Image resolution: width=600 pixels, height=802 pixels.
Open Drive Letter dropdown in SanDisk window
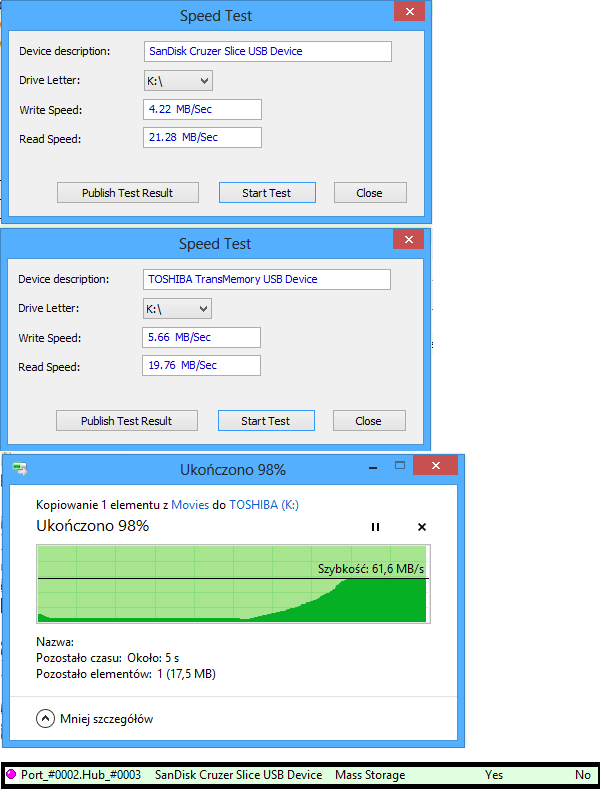[178, 81]
